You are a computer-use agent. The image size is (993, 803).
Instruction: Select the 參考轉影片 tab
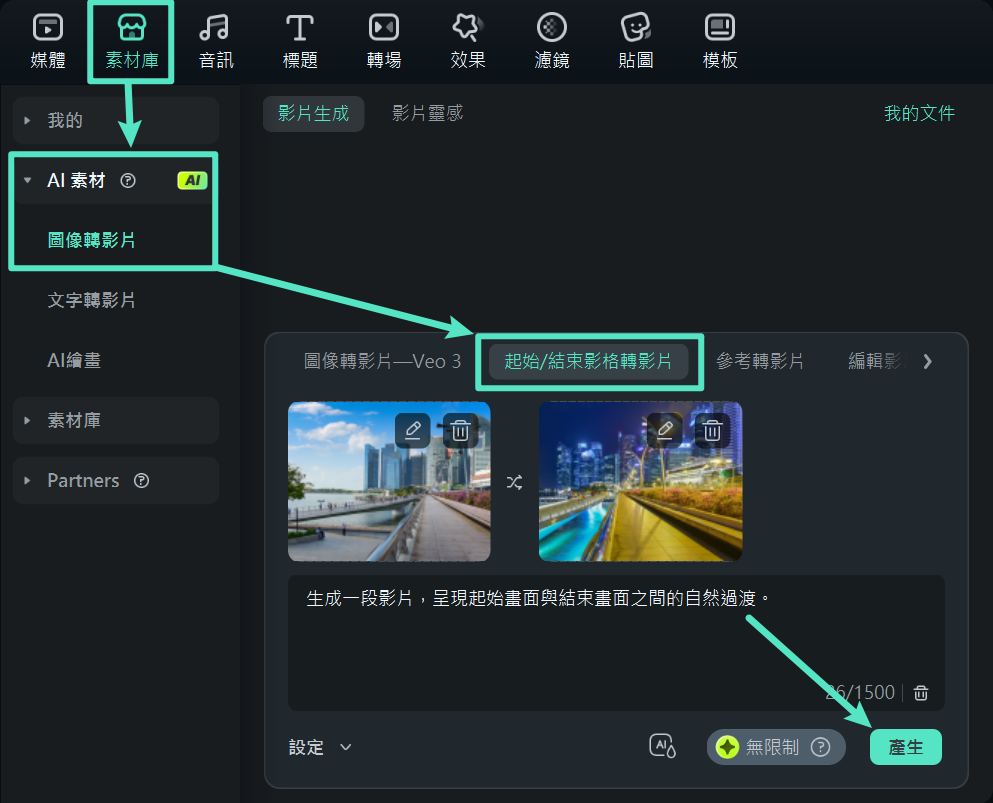point(761,363)
